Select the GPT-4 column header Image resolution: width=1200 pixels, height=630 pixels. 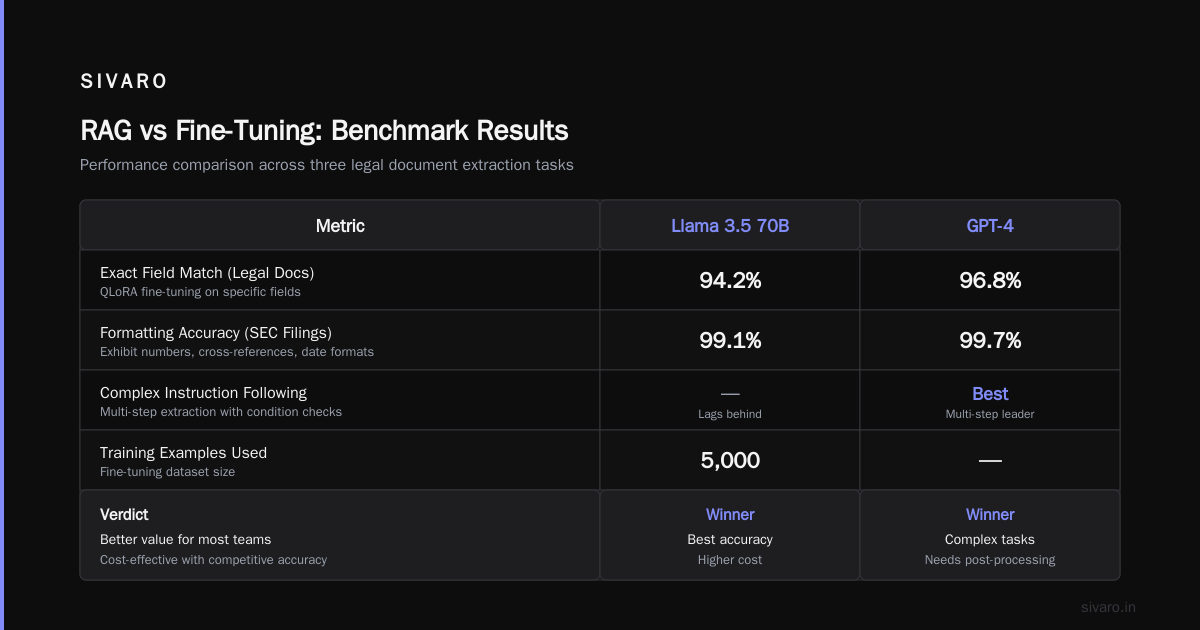click(x=990, y=226)
